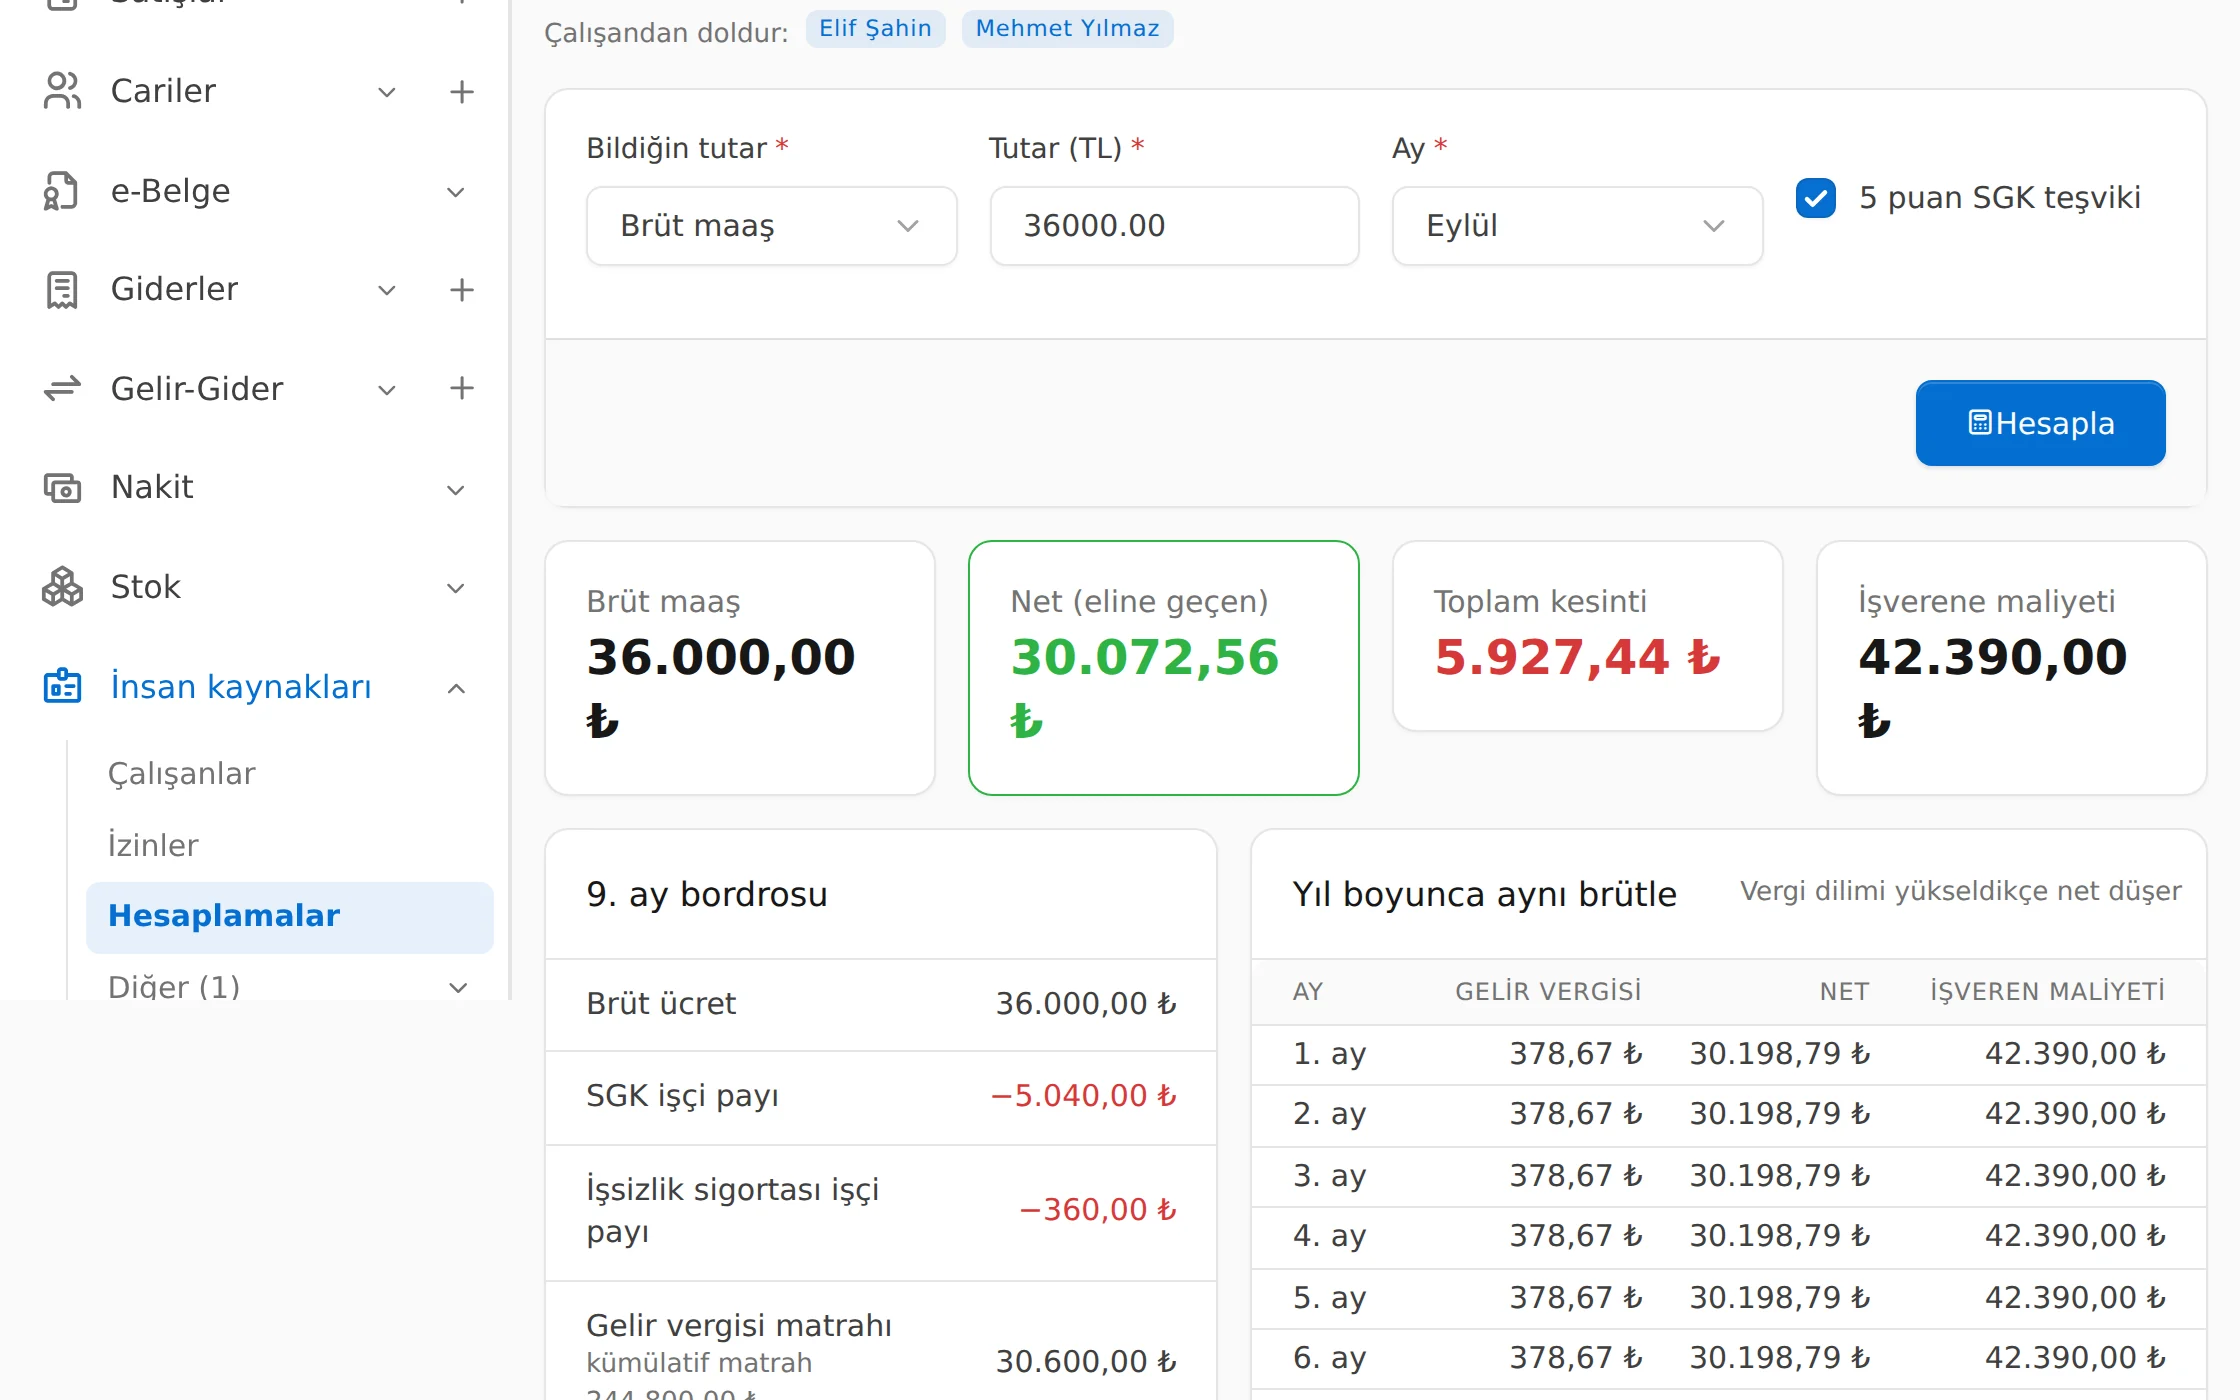Click the GELİR VERGİSİ column header
Screen dimensions: 2240x1400
1548,992
